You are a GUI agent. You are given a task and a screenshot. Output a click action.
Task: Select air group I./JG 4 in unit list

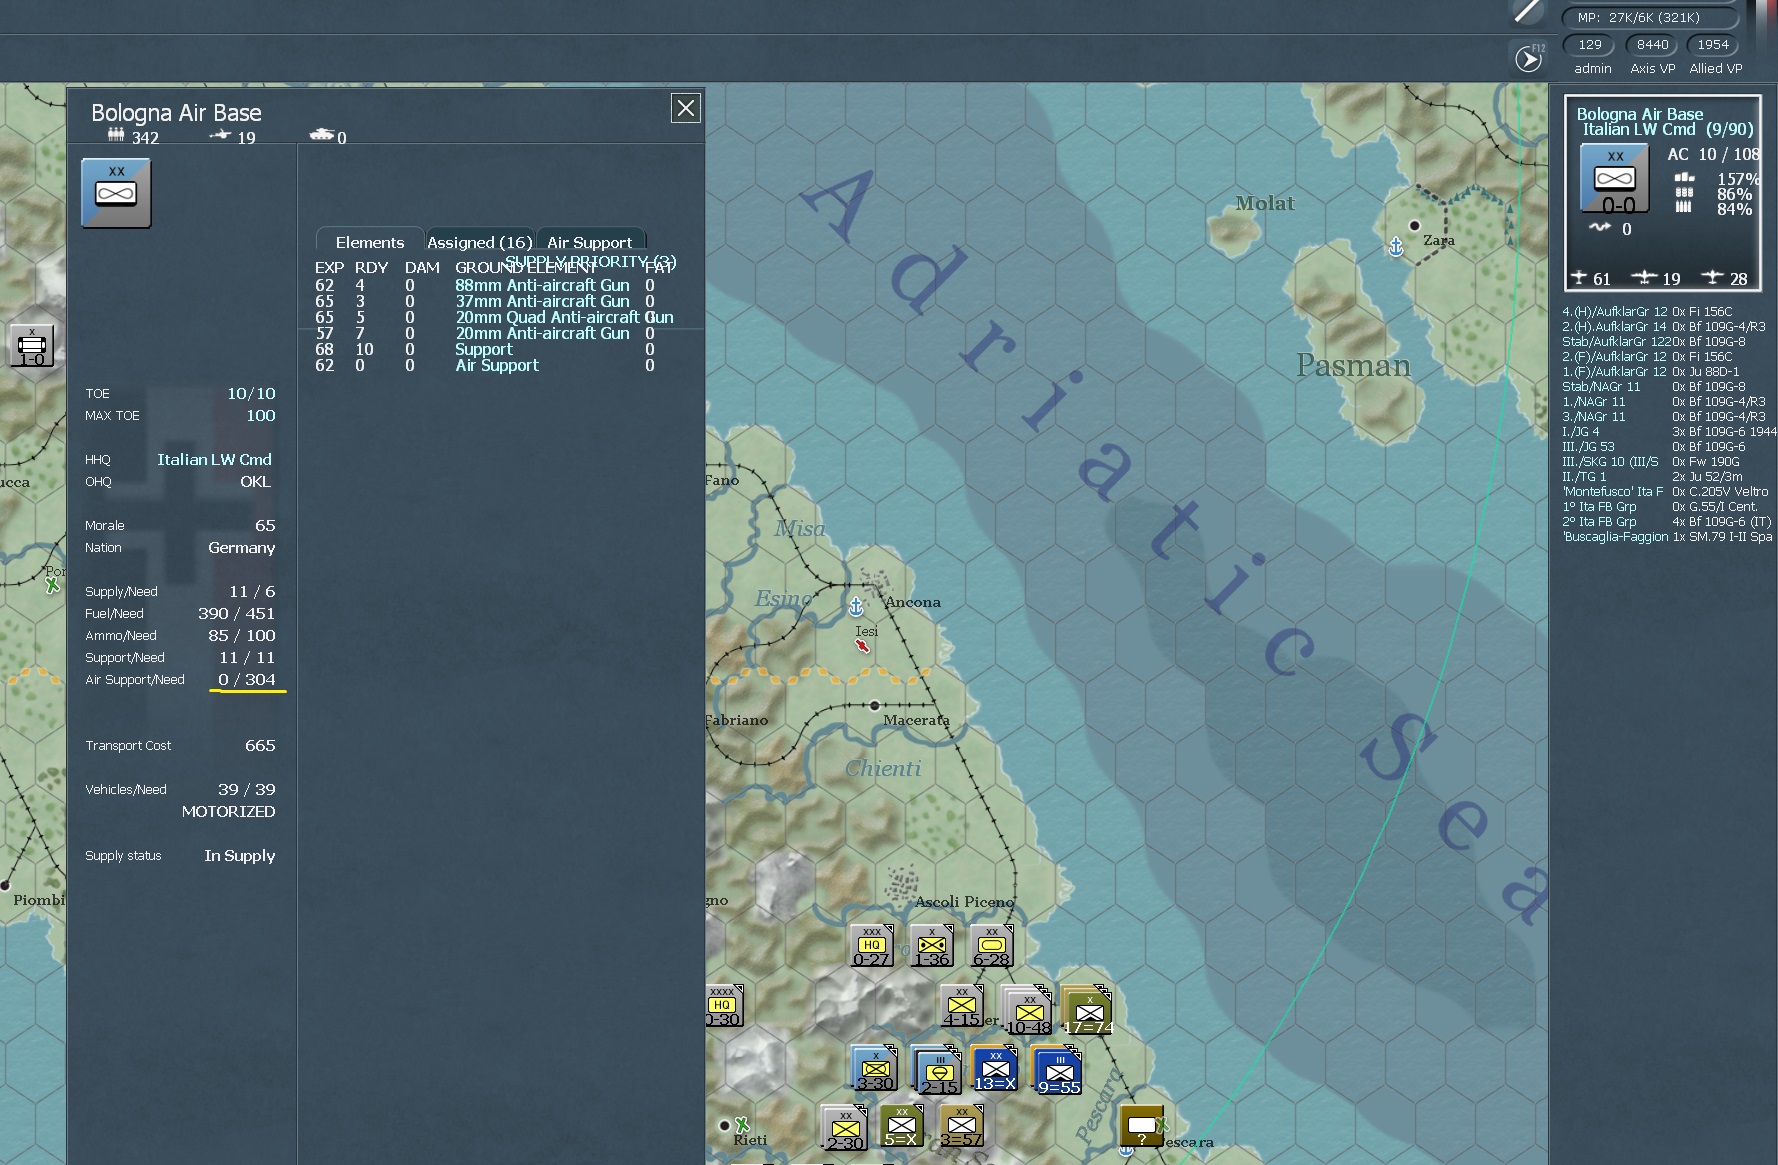1669,432
